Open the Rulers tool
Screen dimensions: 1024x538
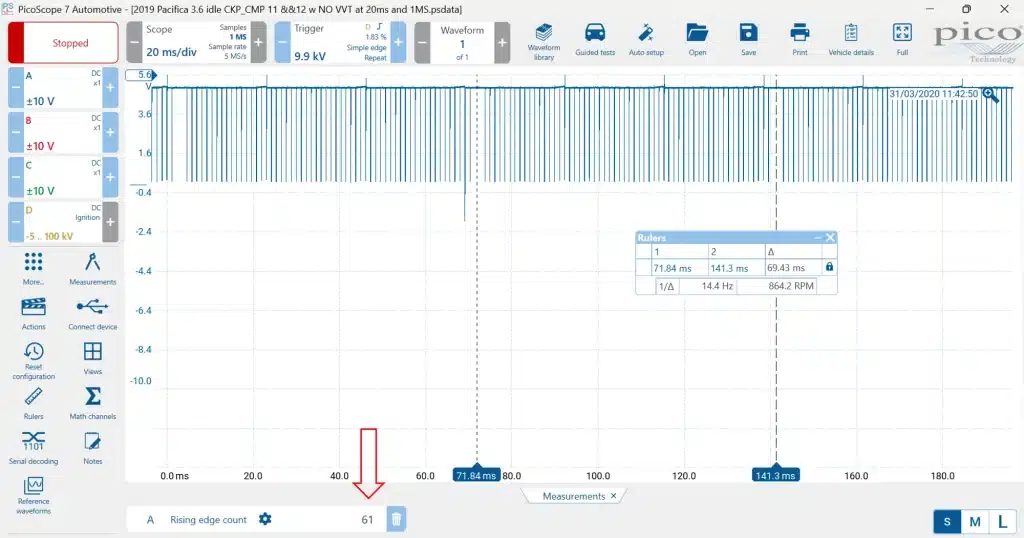tap(33, 403)
